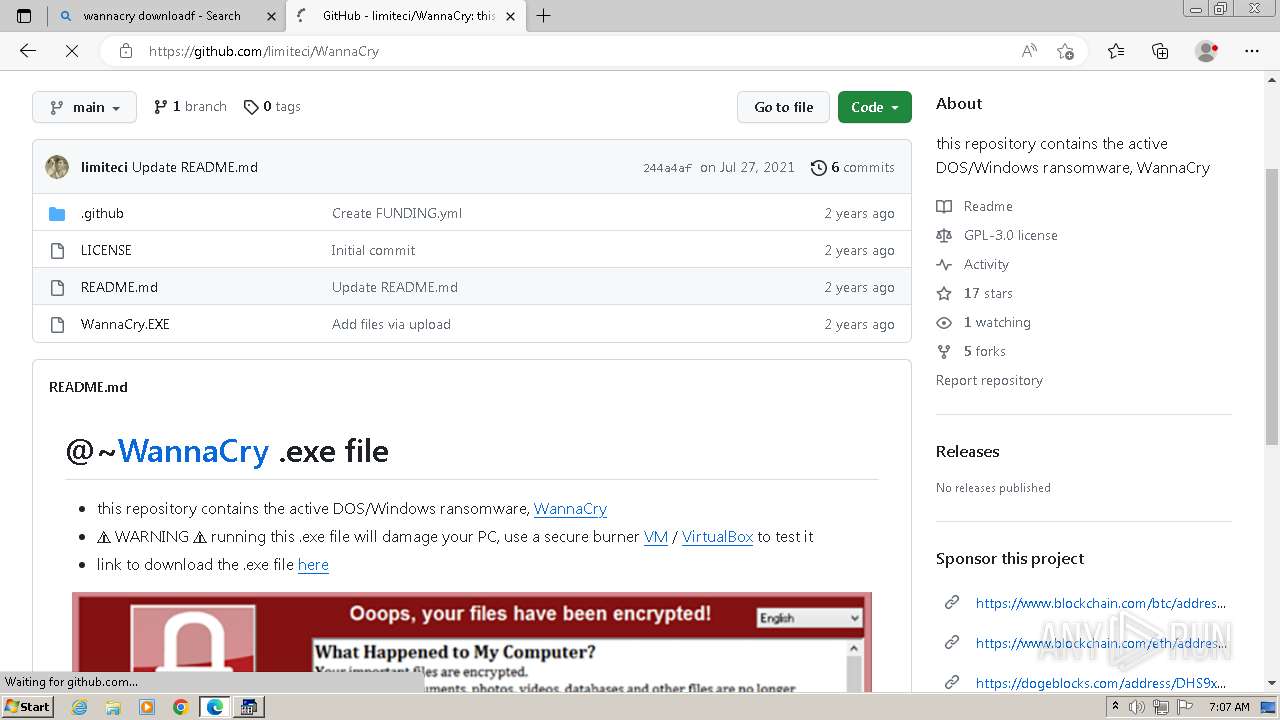Open English language dropdown in image
This screenshot has width=1280, height=720.
(x=809, y=618)
